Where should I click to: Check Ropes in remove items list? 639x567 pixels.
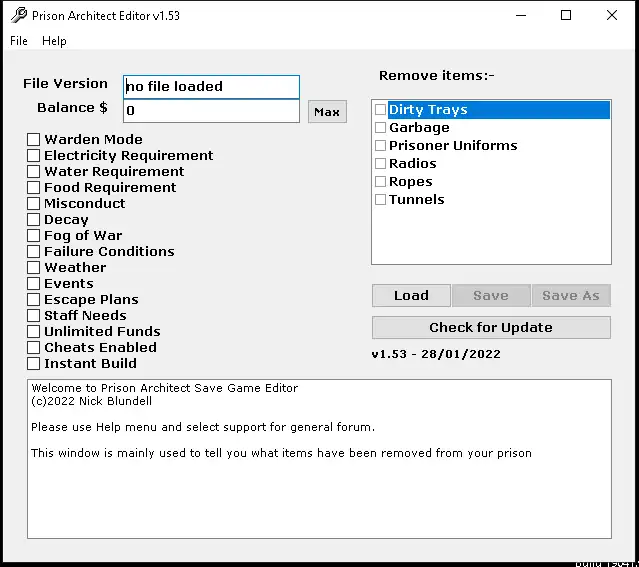point(380,181)
